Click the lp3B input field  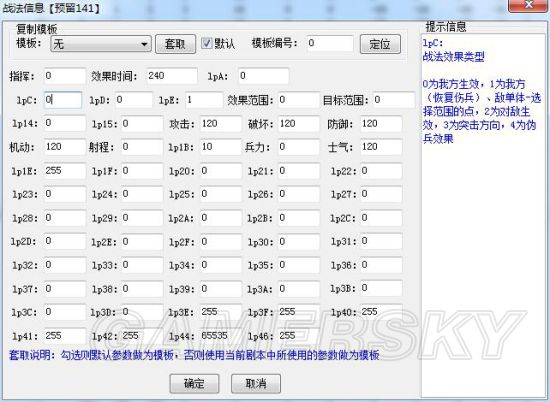tap(381, 289)
